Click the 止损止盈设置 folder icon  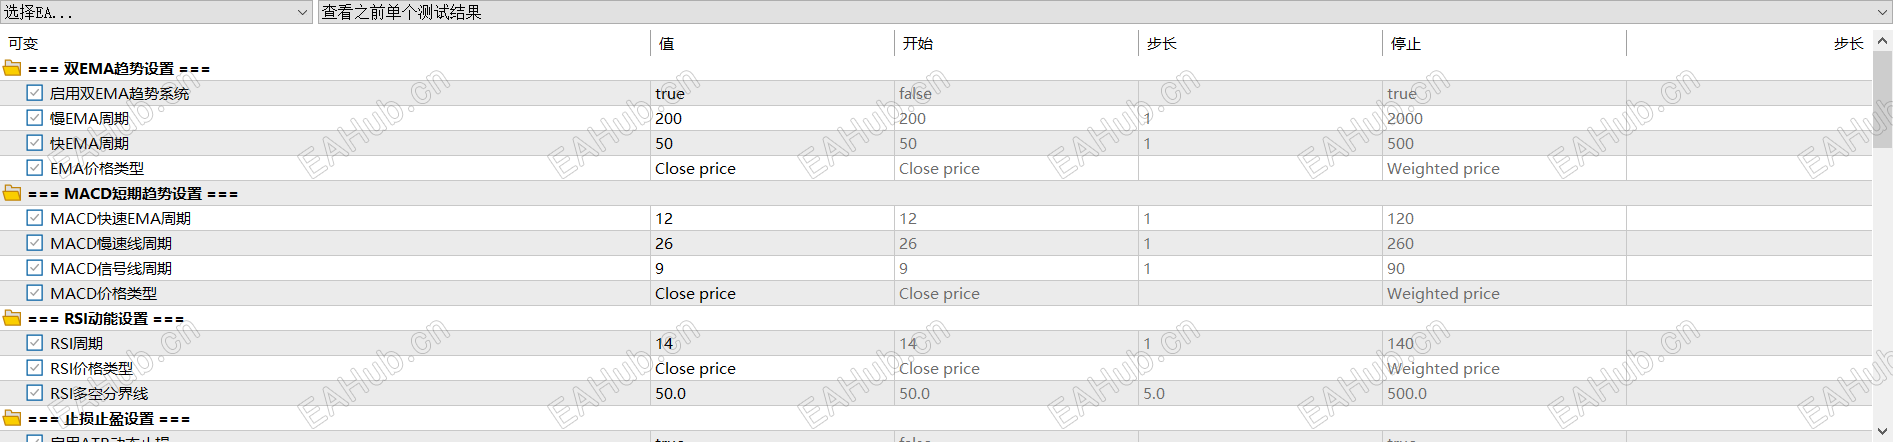pos(12,419)
